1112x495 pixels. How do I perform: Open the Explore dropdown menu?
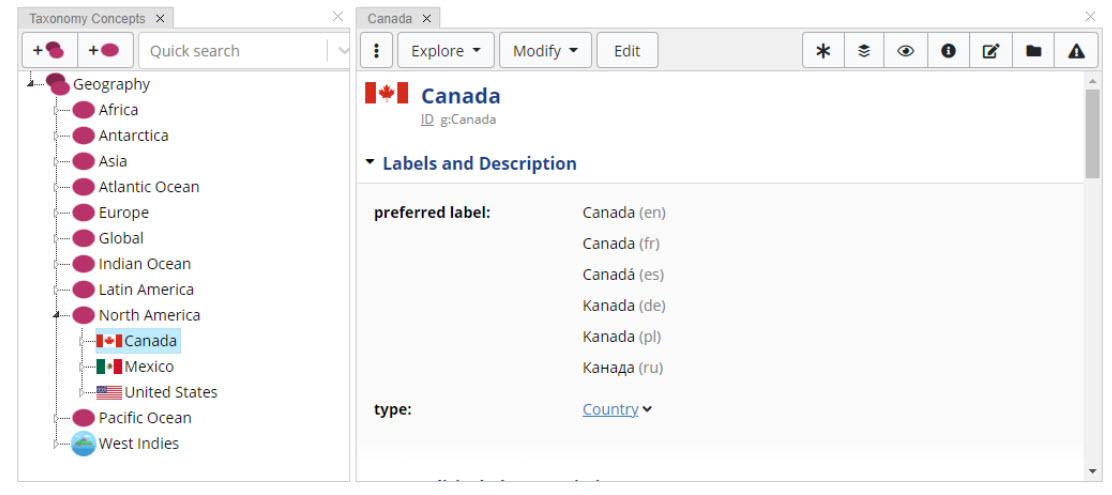tap(446, 51)
